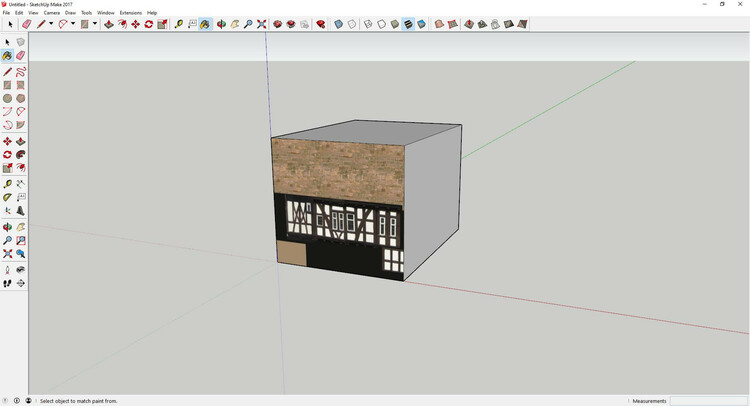Open the Edit menu

pyautogui.click(x=19, y=13)
